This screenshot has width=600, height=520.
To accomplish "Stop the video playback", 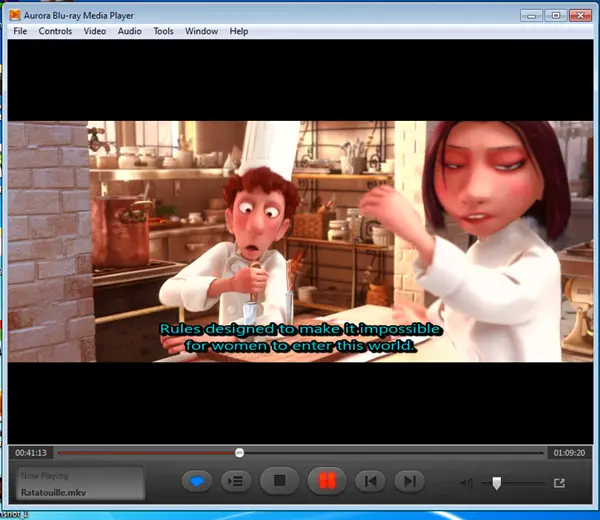I will click(x=280, y=482).
